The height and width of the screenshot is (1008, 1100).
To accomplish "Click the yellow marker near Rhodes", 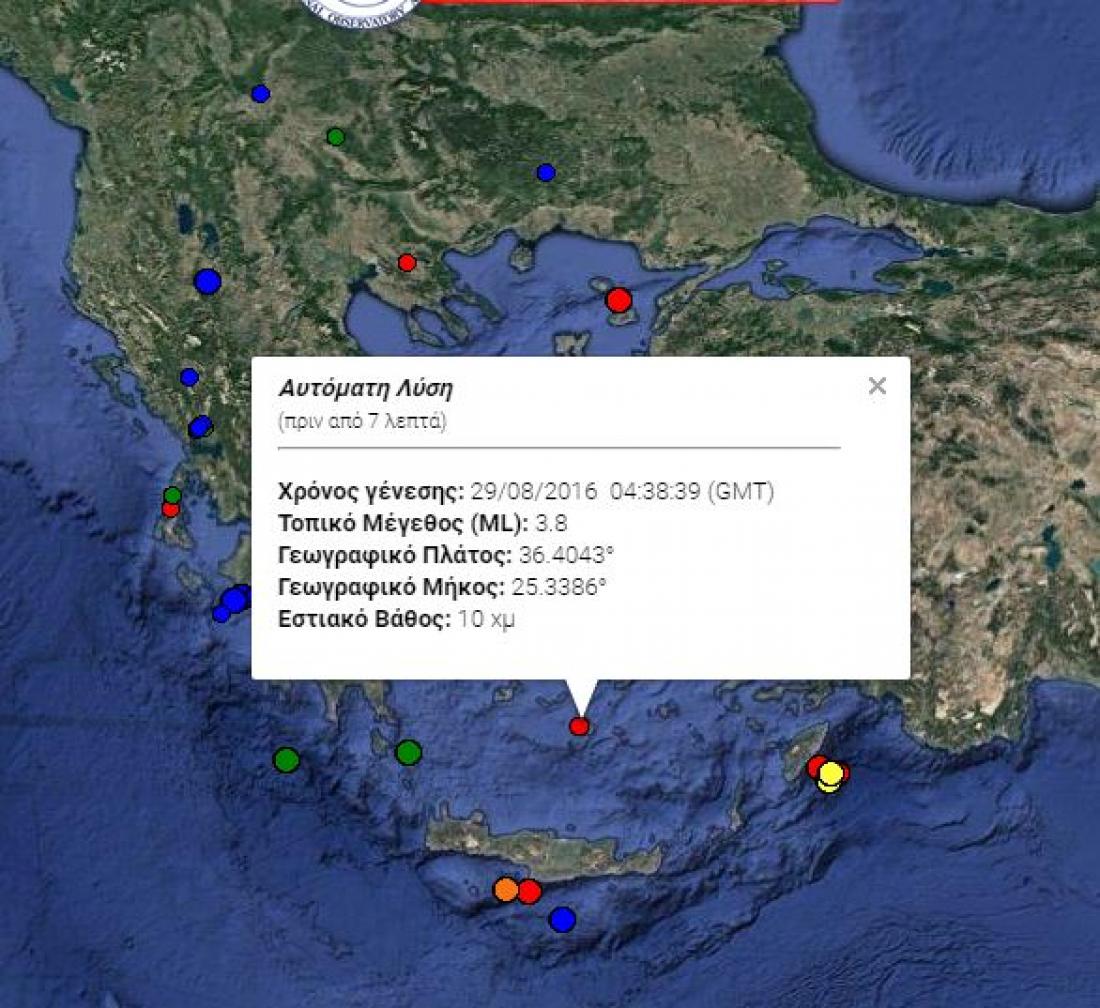I will pyautogui.click(x=830, y=775).
